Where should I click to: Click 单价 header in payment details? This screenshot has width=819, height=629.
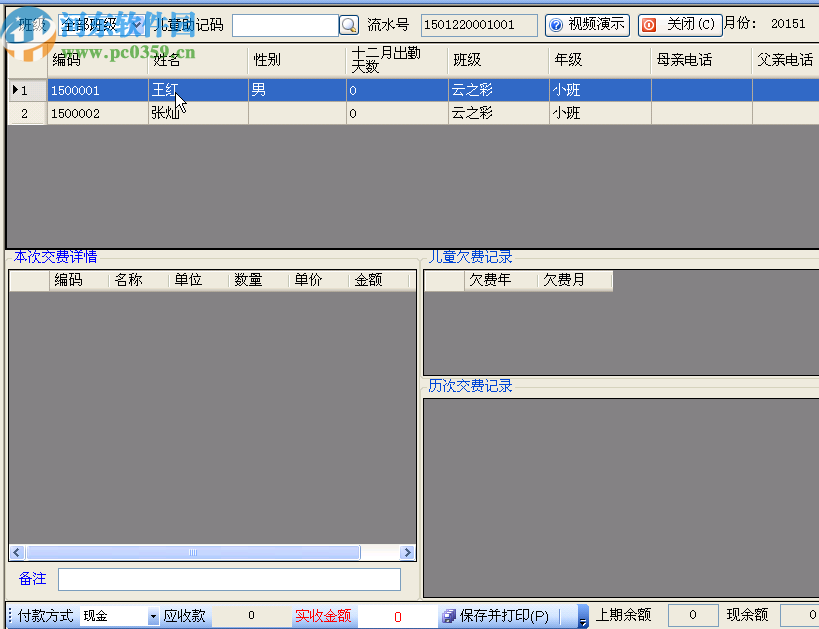[319, 281]
